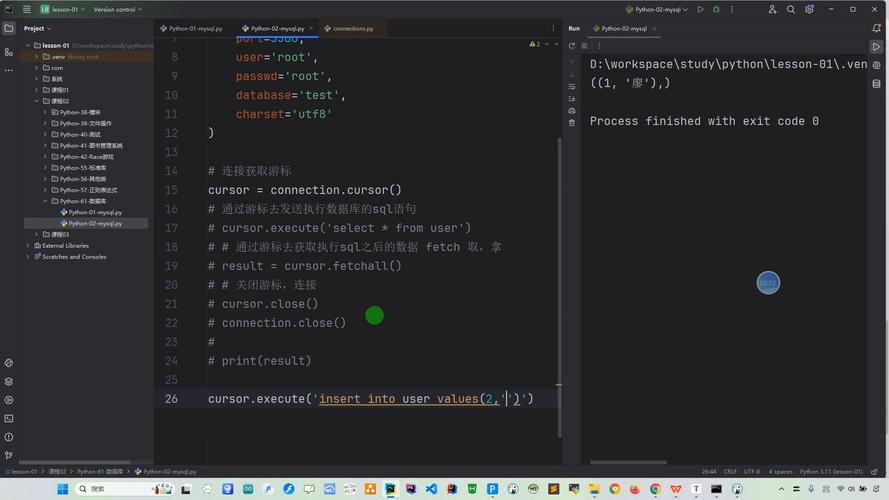
Task: Open Python 3.11 interpreter selector
Action: (831, 472)
